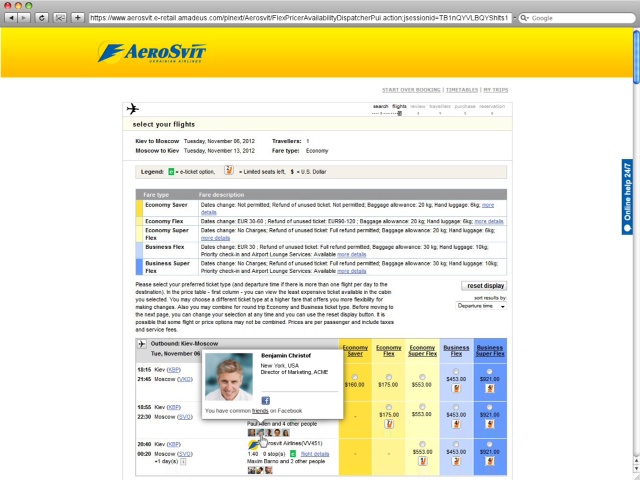Select $453.00 Business Flex for the 18:15 flight
Screen dimensions: 640x480
click(x=456, y=371)
